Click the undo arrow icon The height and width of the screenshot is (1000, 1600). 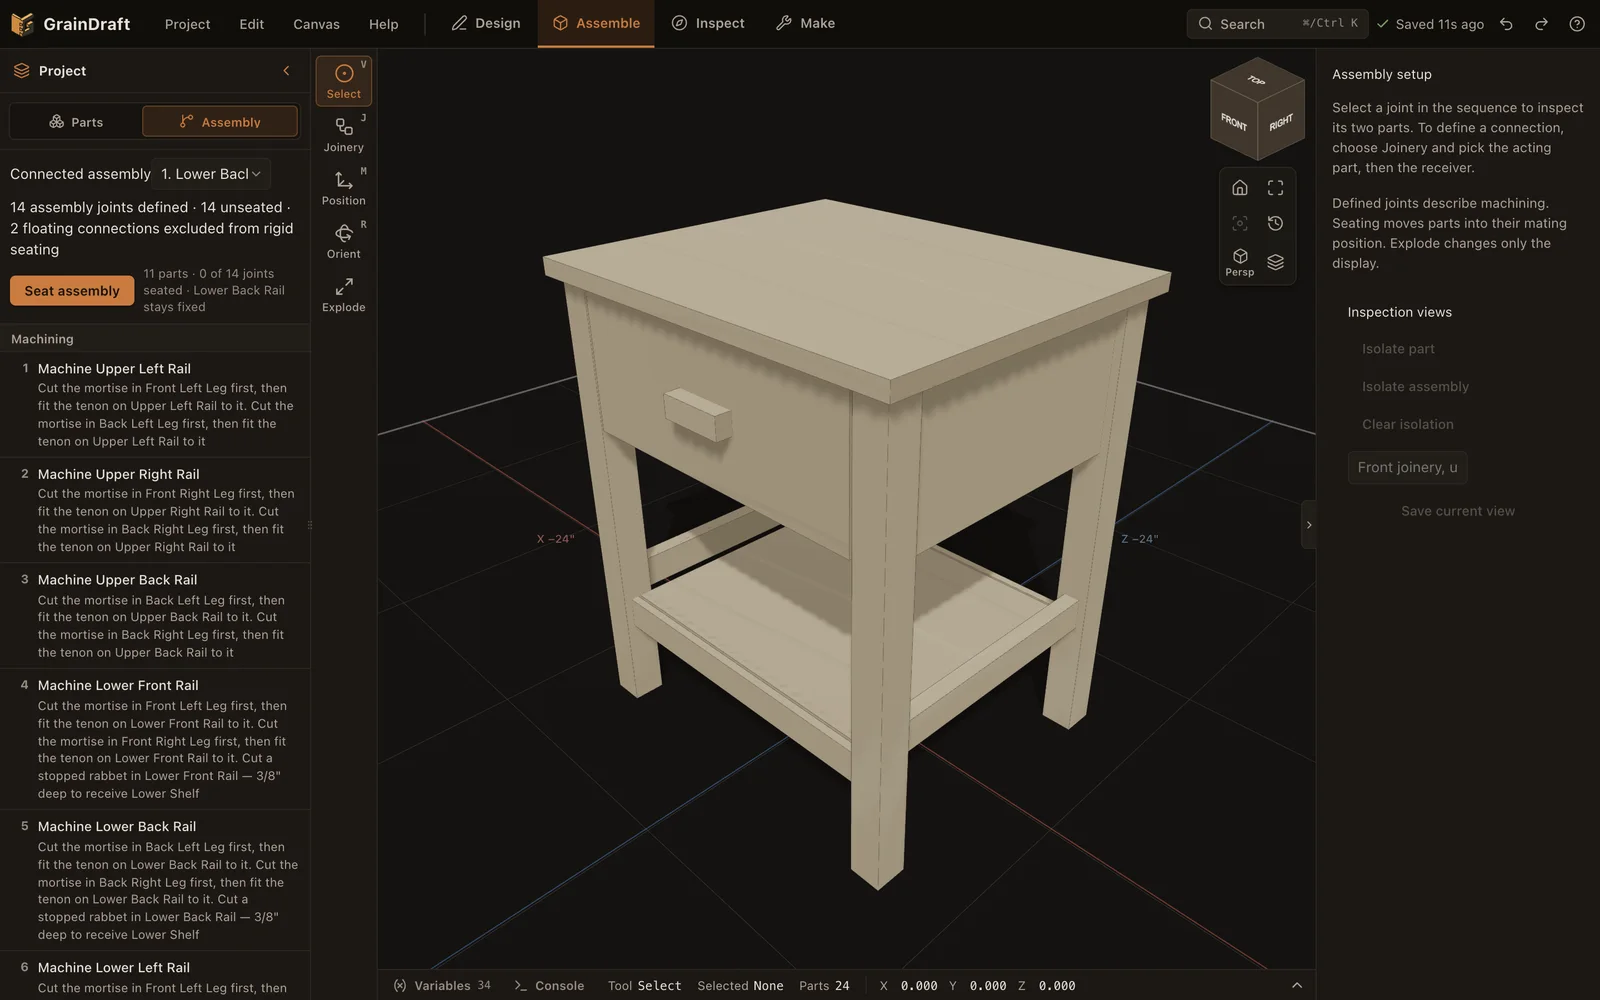pos(1506,24)
